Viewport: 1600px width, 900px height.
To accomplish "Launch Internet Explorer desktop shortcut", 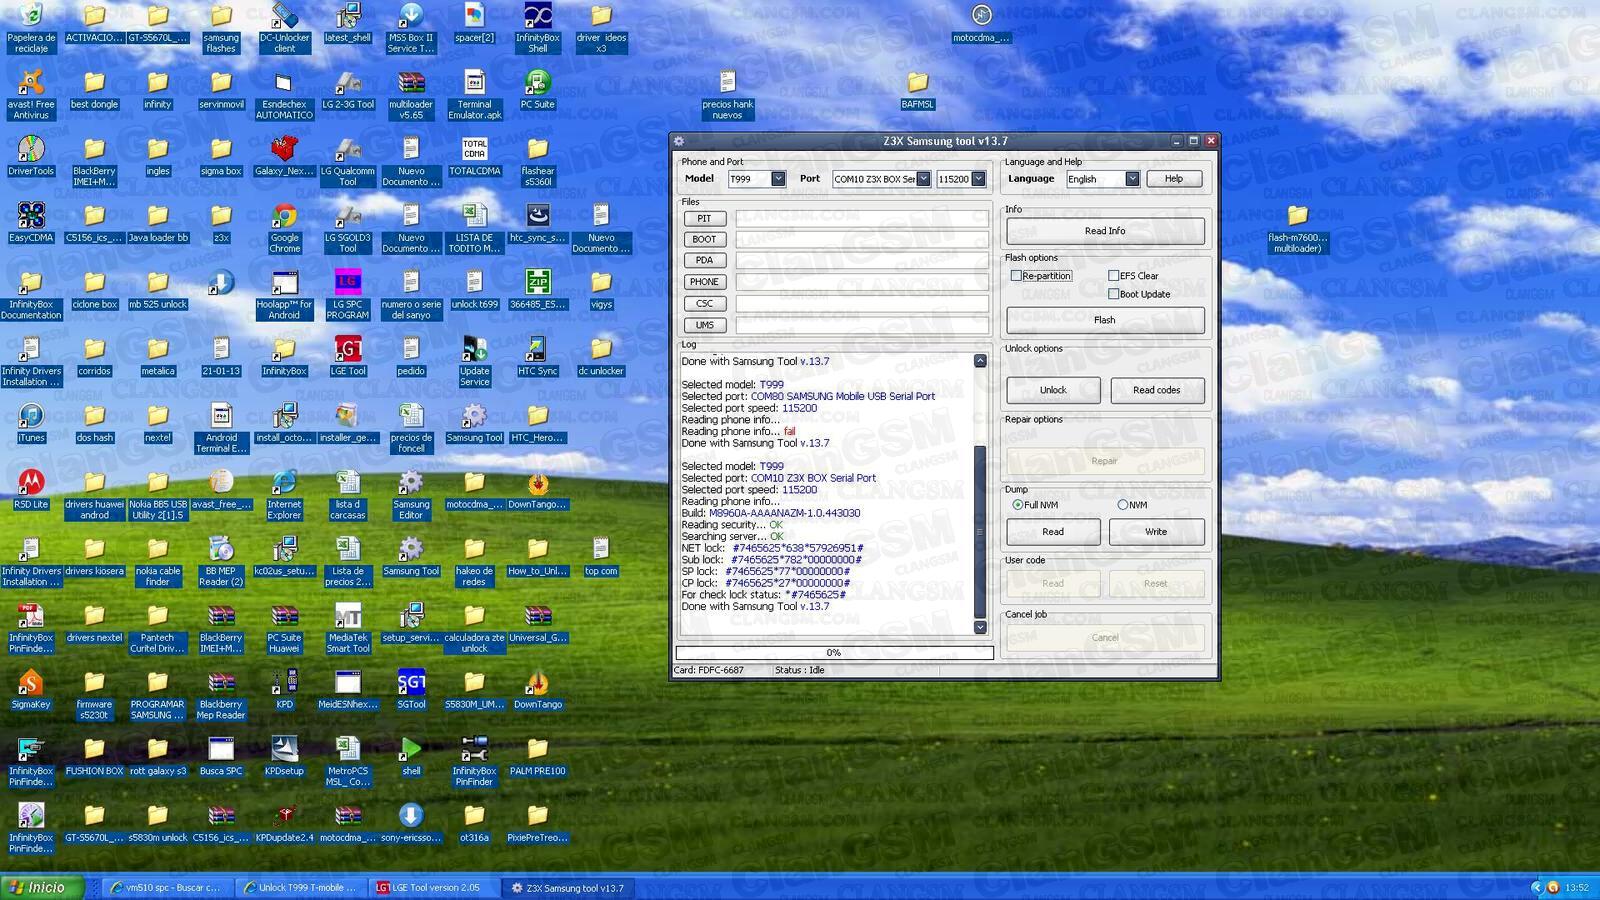I will 284,495.
